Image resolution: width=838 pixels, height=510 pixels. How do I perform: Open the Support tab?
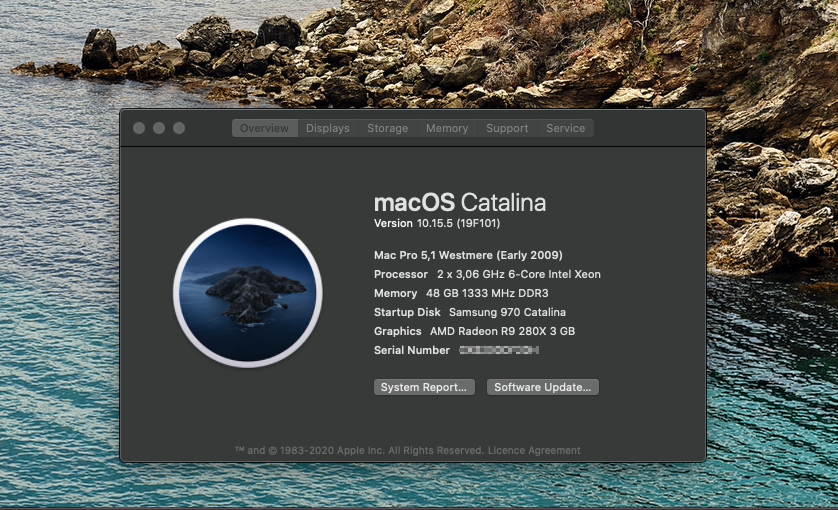[507, 128]
